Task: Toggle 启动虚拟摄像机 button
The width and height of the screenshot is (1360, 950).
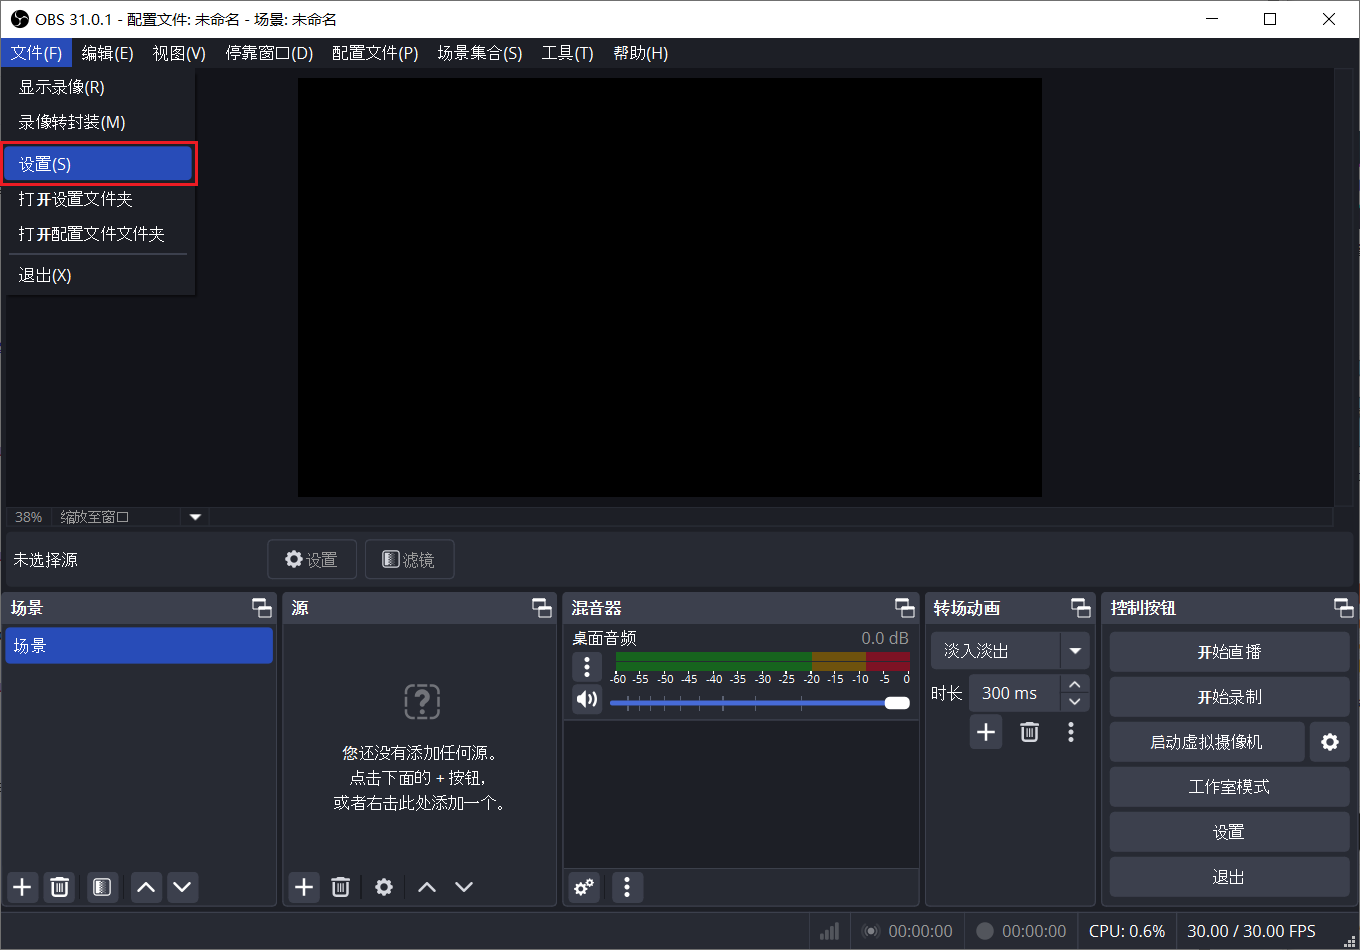Action: pos(1207,742)
